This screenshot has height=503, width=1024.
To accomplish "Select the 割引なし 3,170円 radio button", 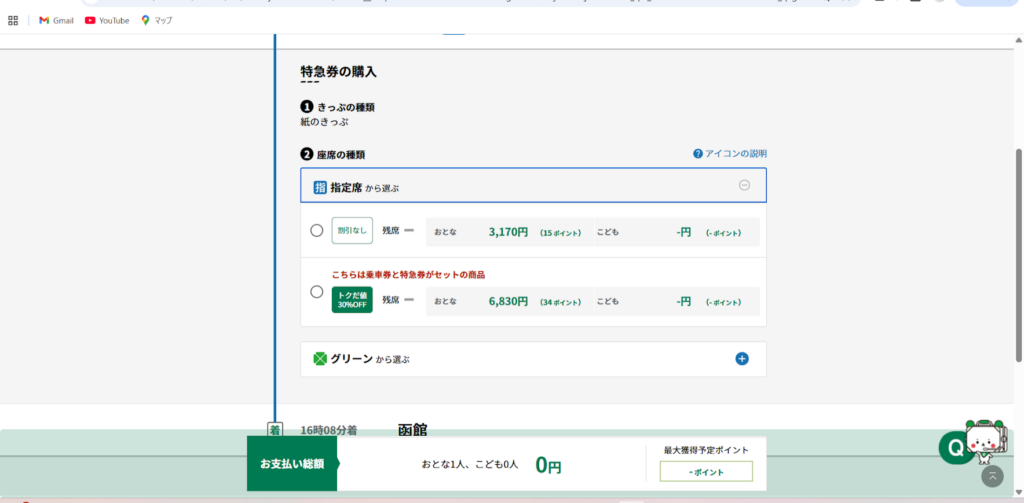I will click(x=317, y=231).
